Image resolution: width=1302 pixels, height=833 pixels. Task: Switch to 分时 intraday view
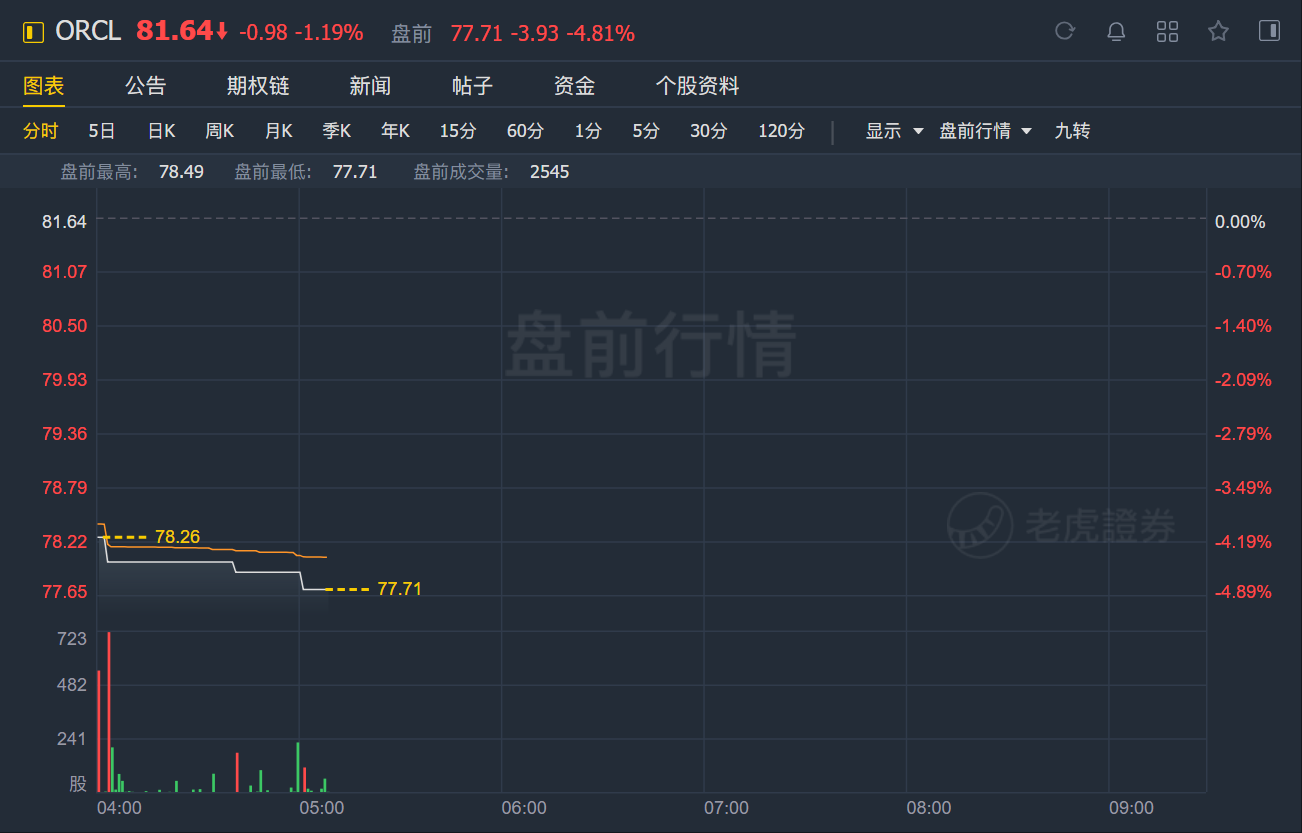tap(41, 131)
